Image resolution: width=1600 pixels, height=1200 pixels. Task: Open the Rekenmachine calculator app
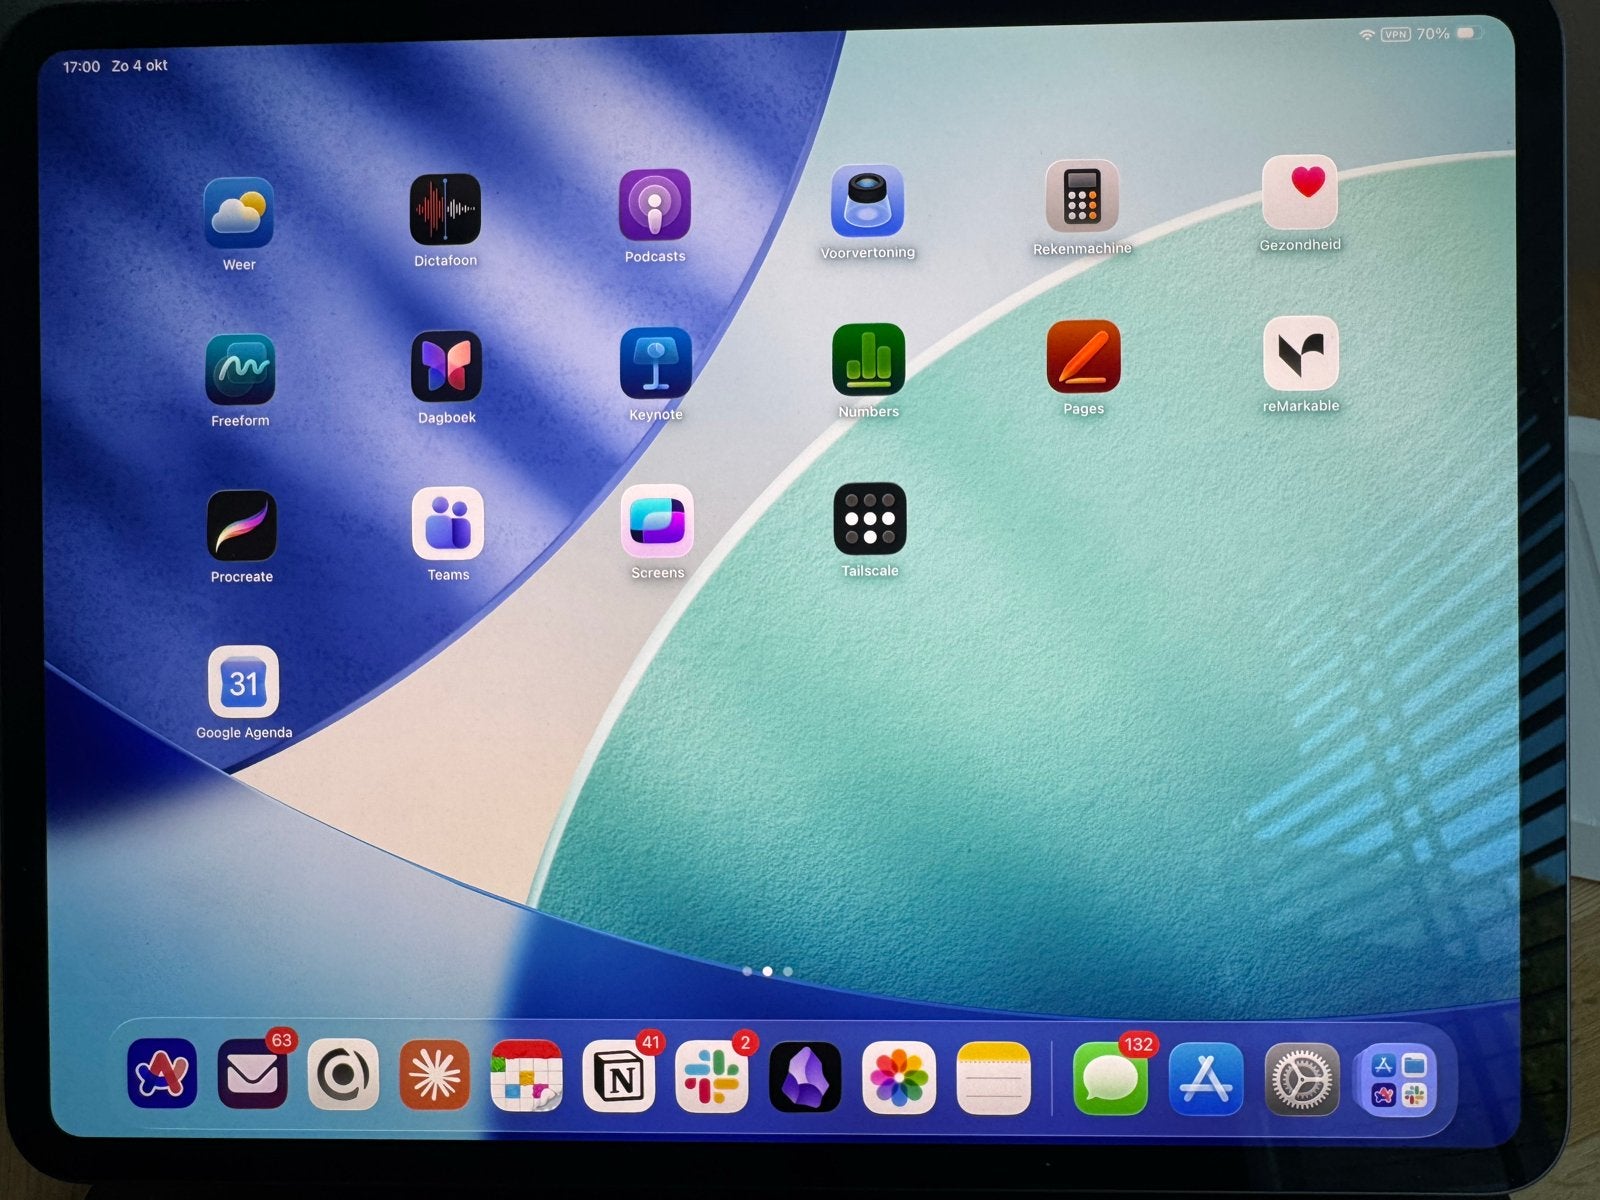[x=1082, y=196]
